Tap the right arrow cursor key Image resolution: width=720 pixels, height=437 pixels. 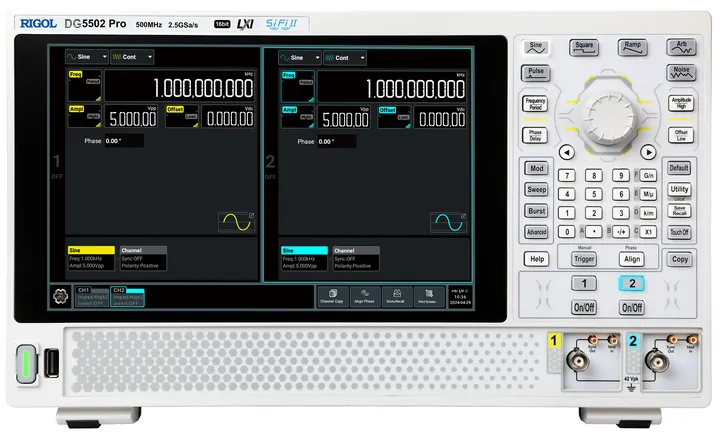click(x=648, y=152)
